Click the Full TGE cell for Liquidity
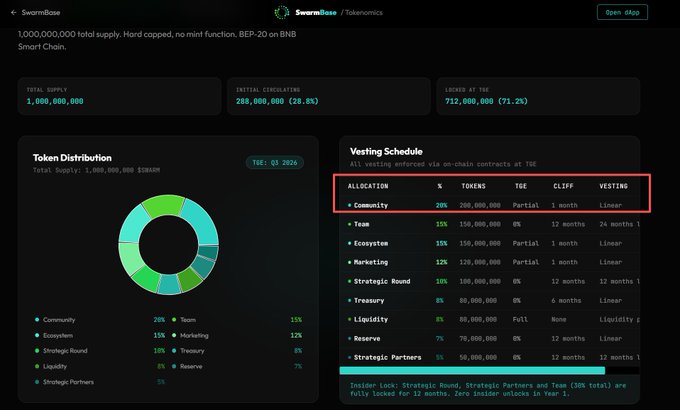The height and width of the screenshot is (410, 680). (x=520, y=319)
